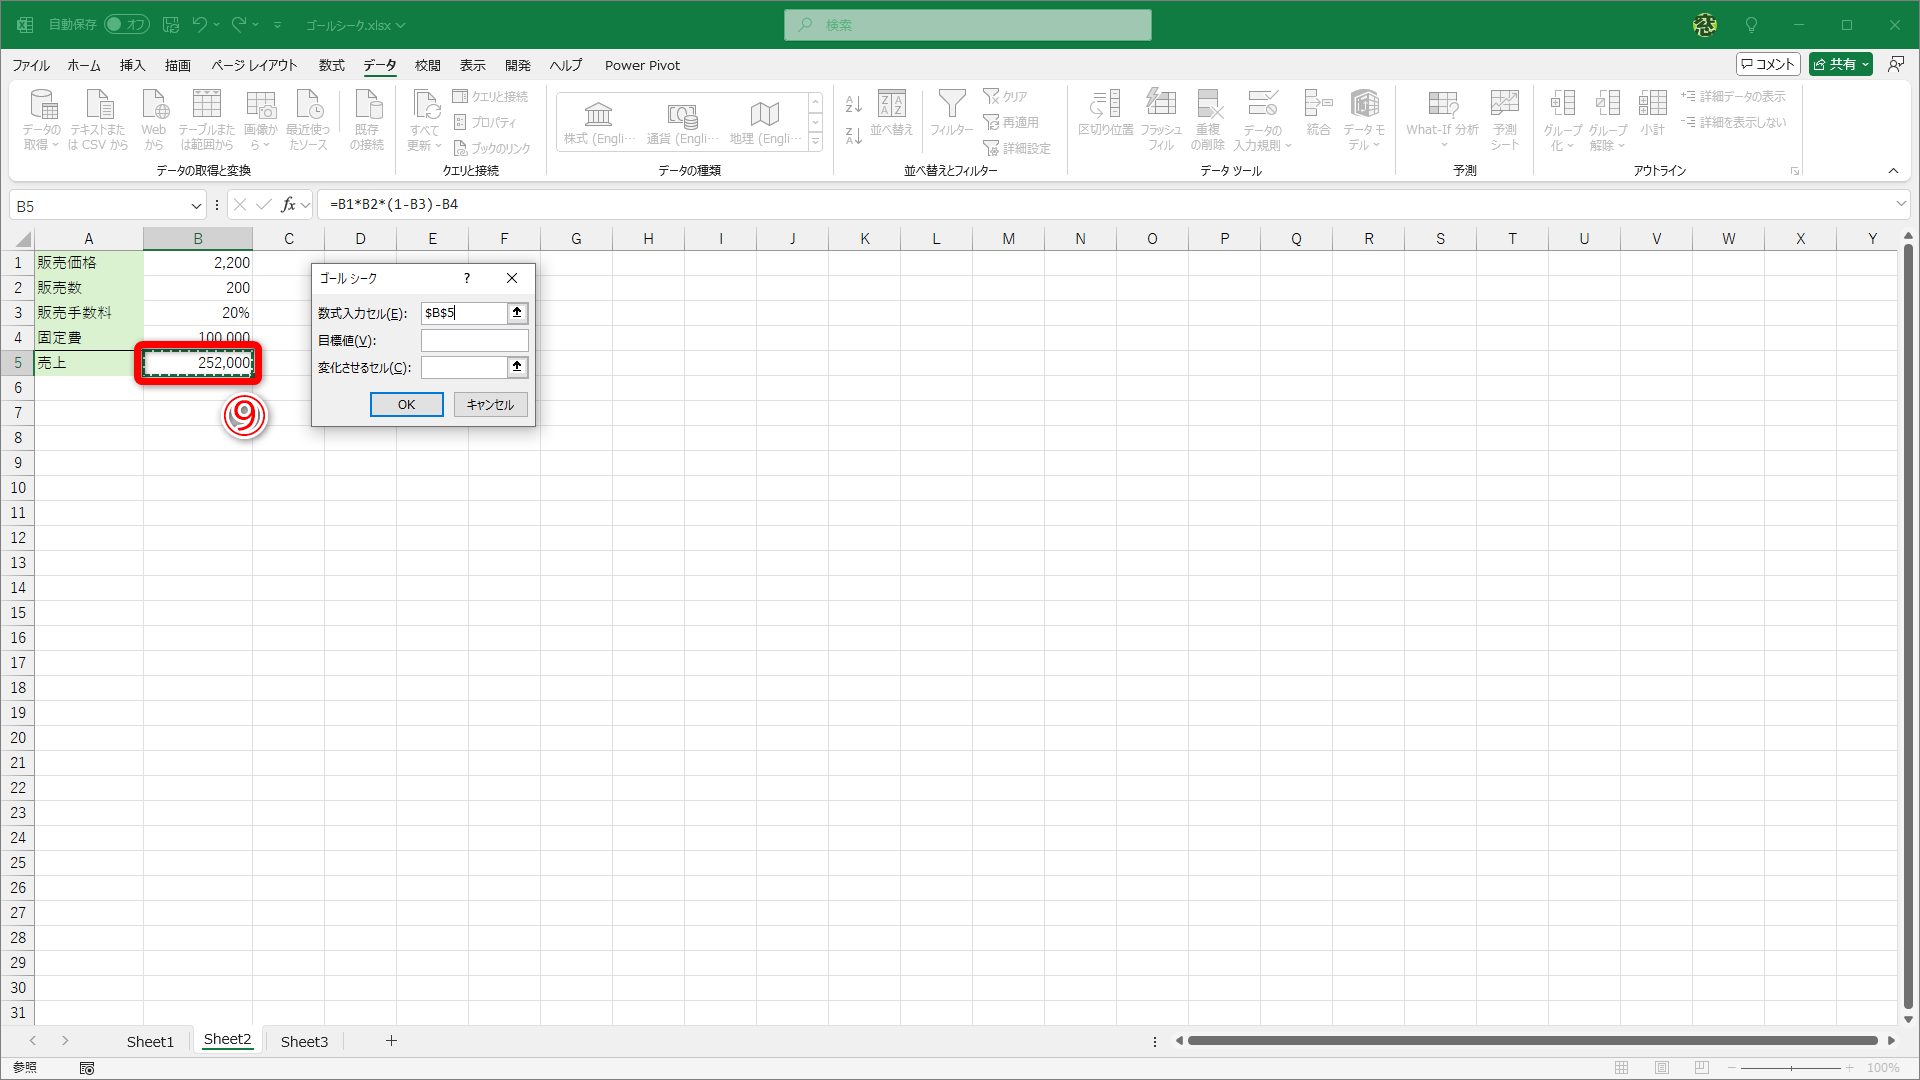Switch to the Sheet3 tab
The height and width of the screenshot is (1080, 1920).
(304, 1041)
